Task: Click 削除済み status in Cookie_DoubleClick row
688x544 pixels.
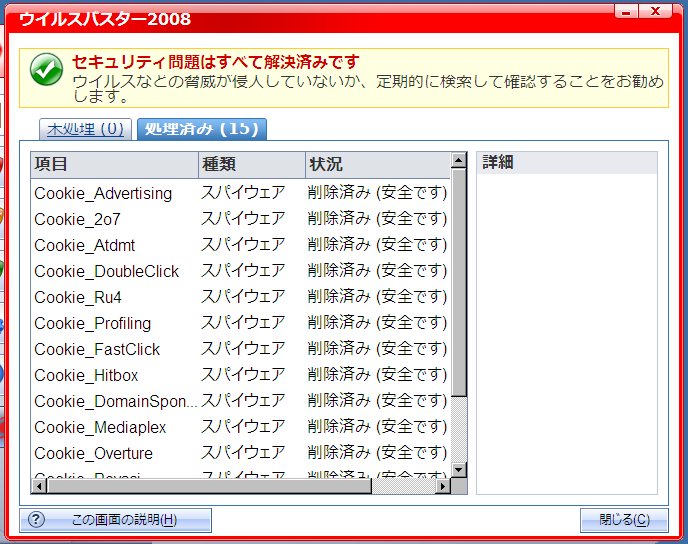Action: 377,271
